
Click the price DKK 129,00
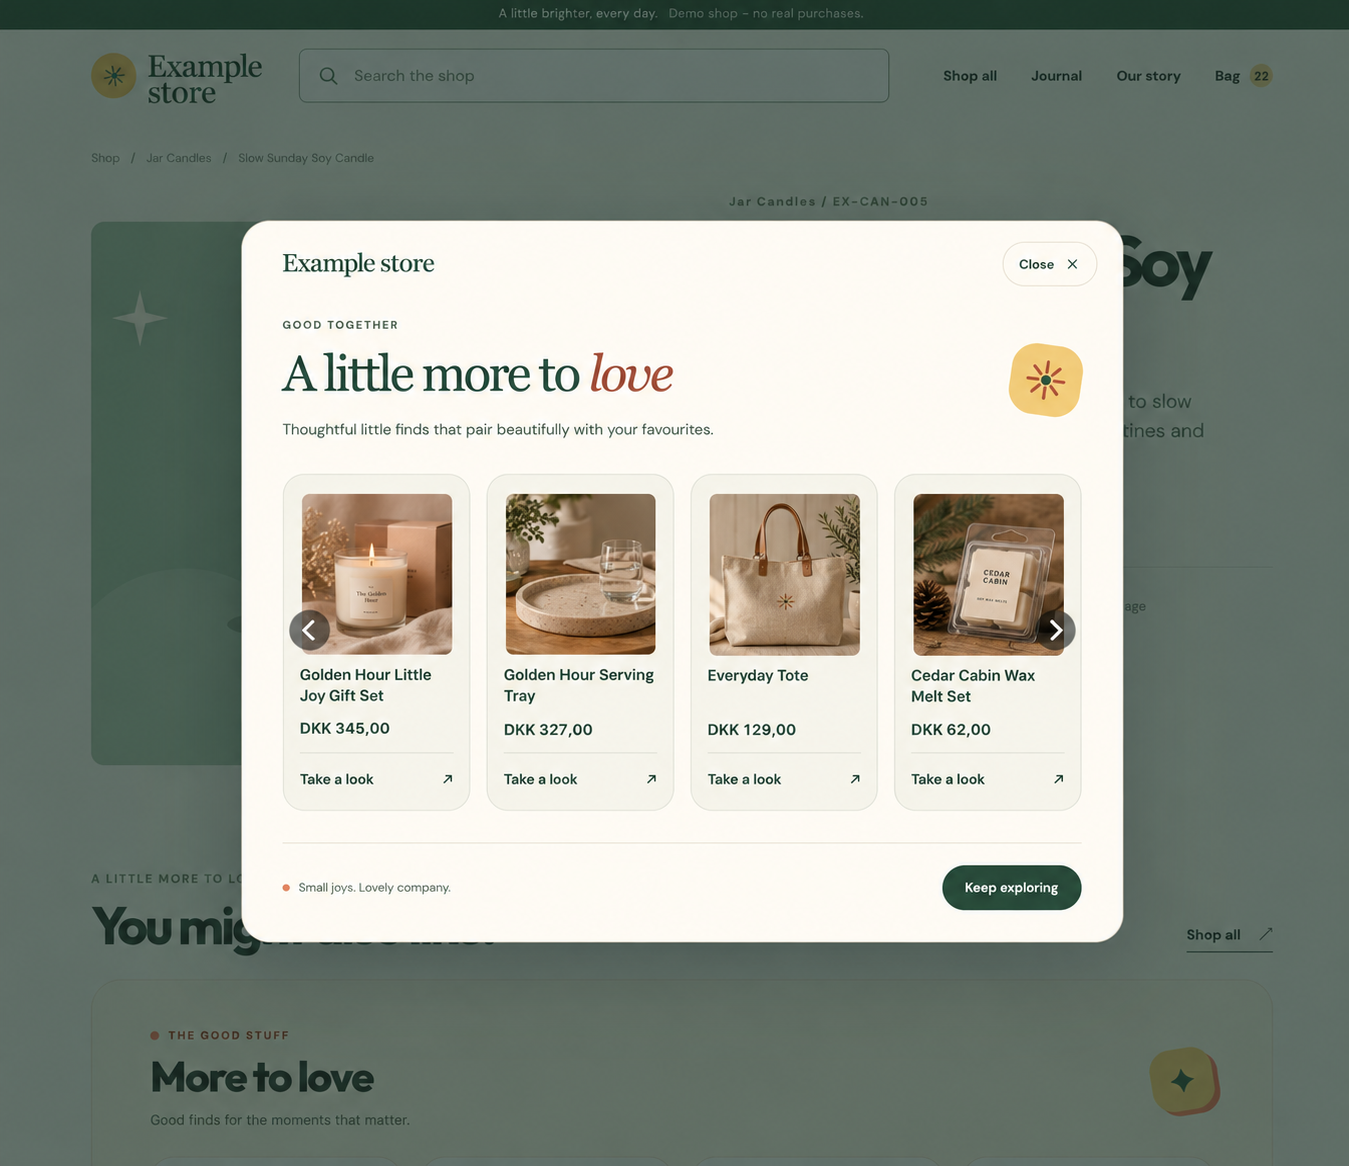point(752,730)
